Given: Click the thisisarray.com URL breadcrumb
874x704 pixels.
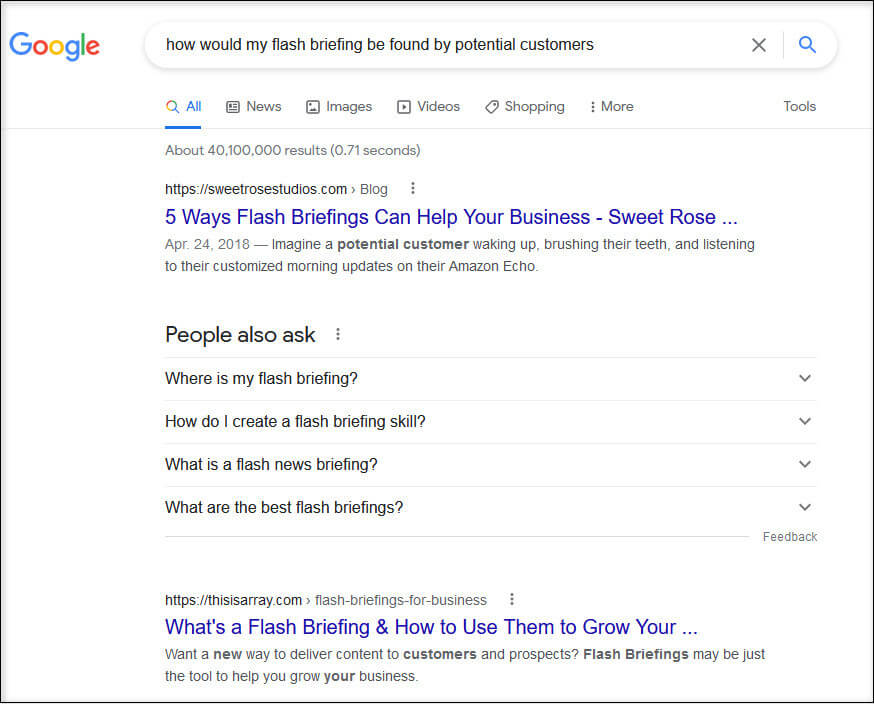Looking at the screenshot, I should coord(326,600).
